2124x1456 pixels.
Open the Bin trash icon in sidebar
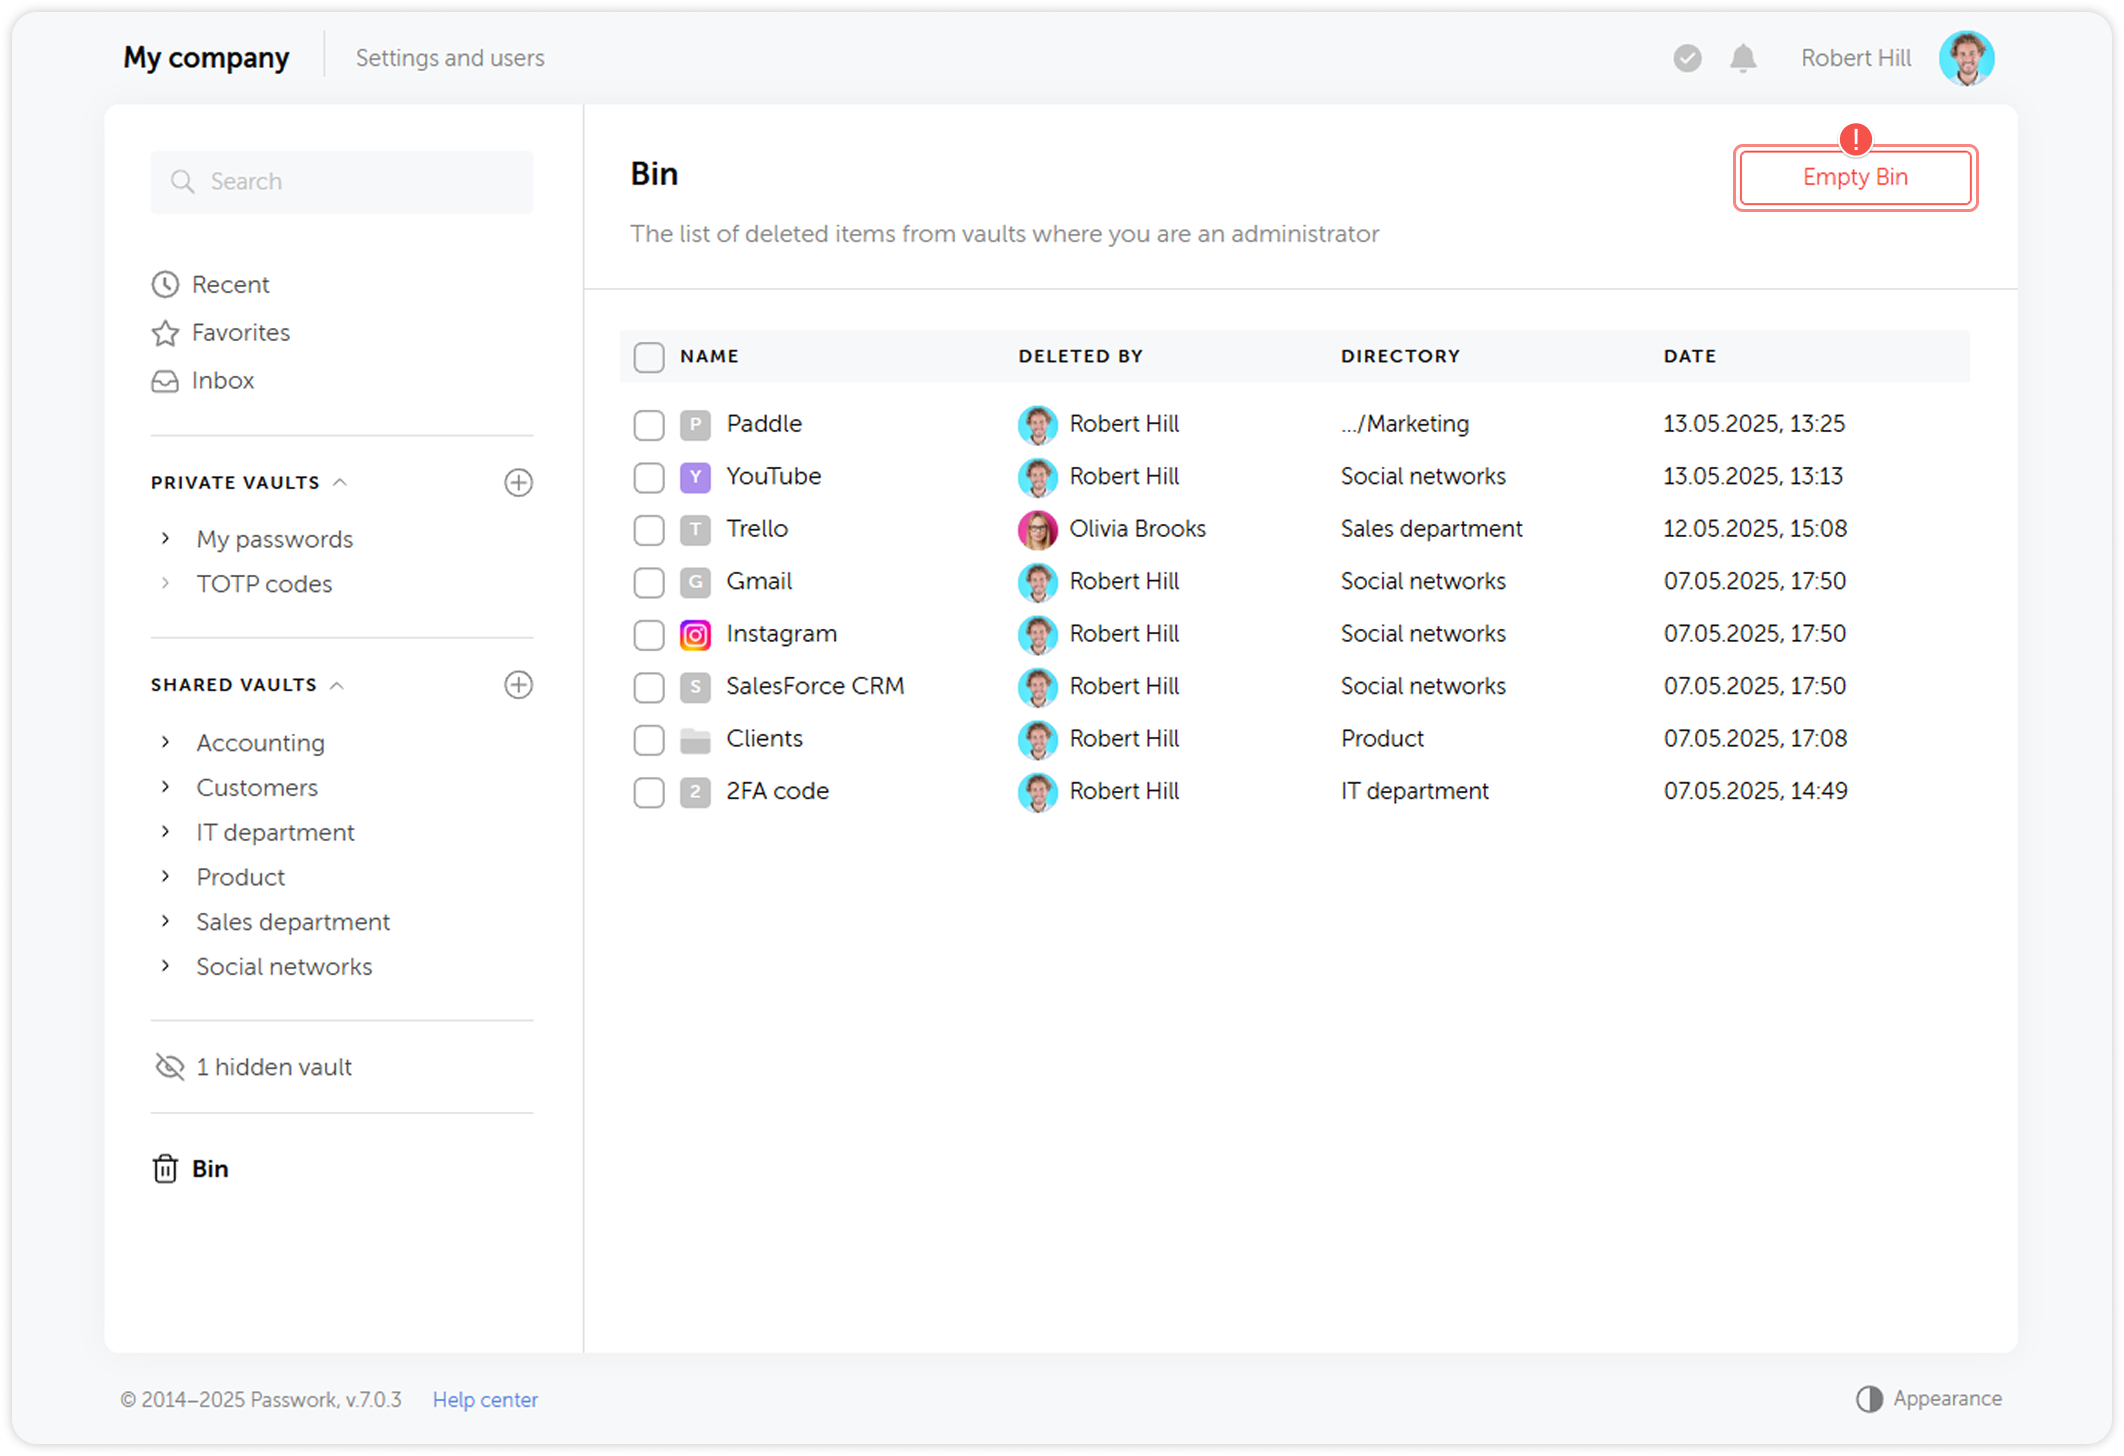[x=165, y=1168]
